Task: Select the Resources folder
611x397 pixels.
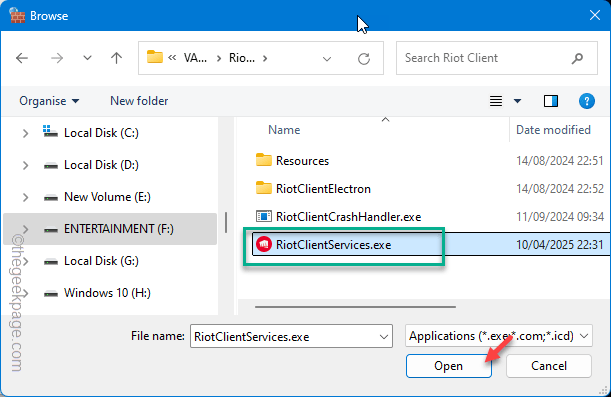Action: pos(302,161)
